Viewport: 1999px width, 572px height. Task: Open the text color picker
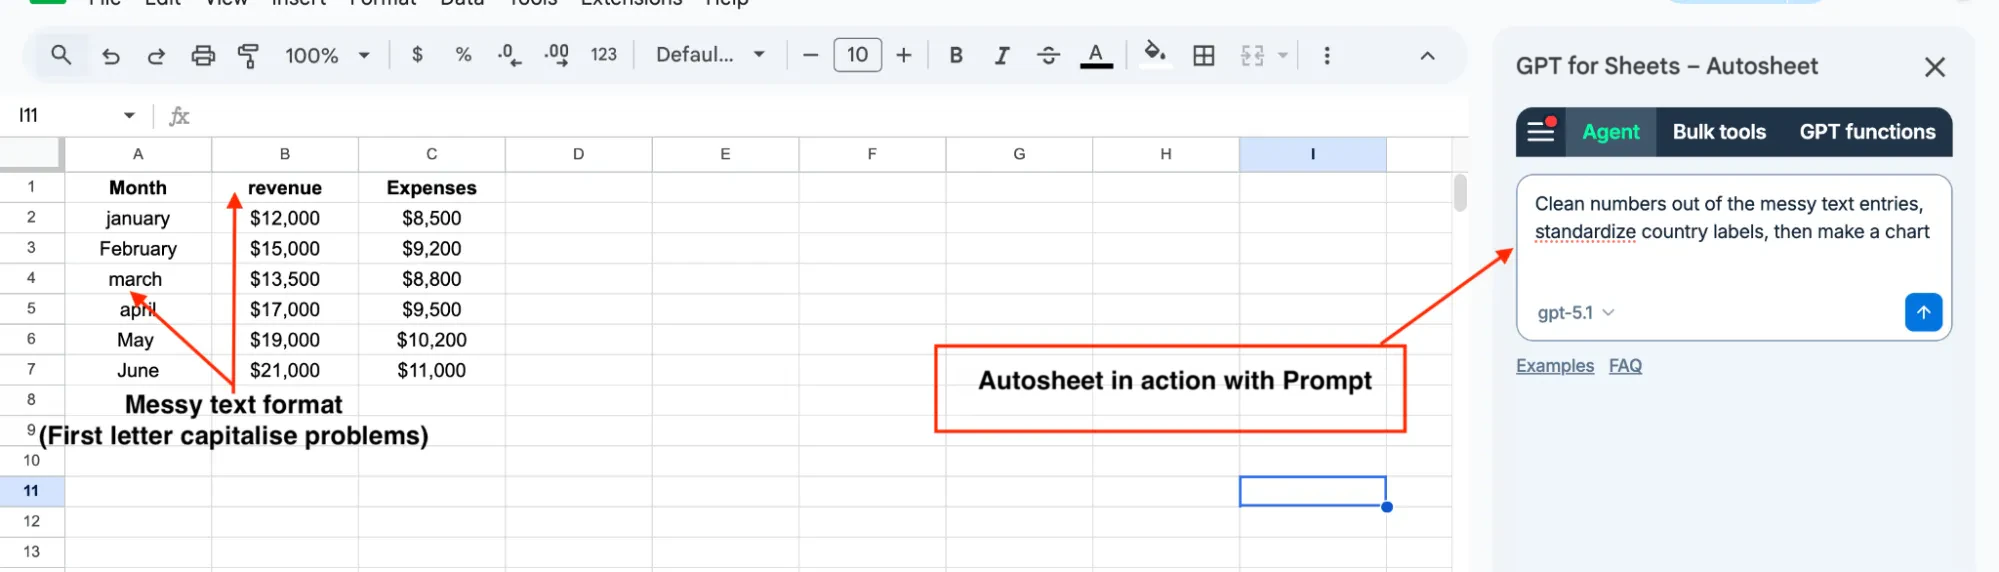coord(1096,56)
